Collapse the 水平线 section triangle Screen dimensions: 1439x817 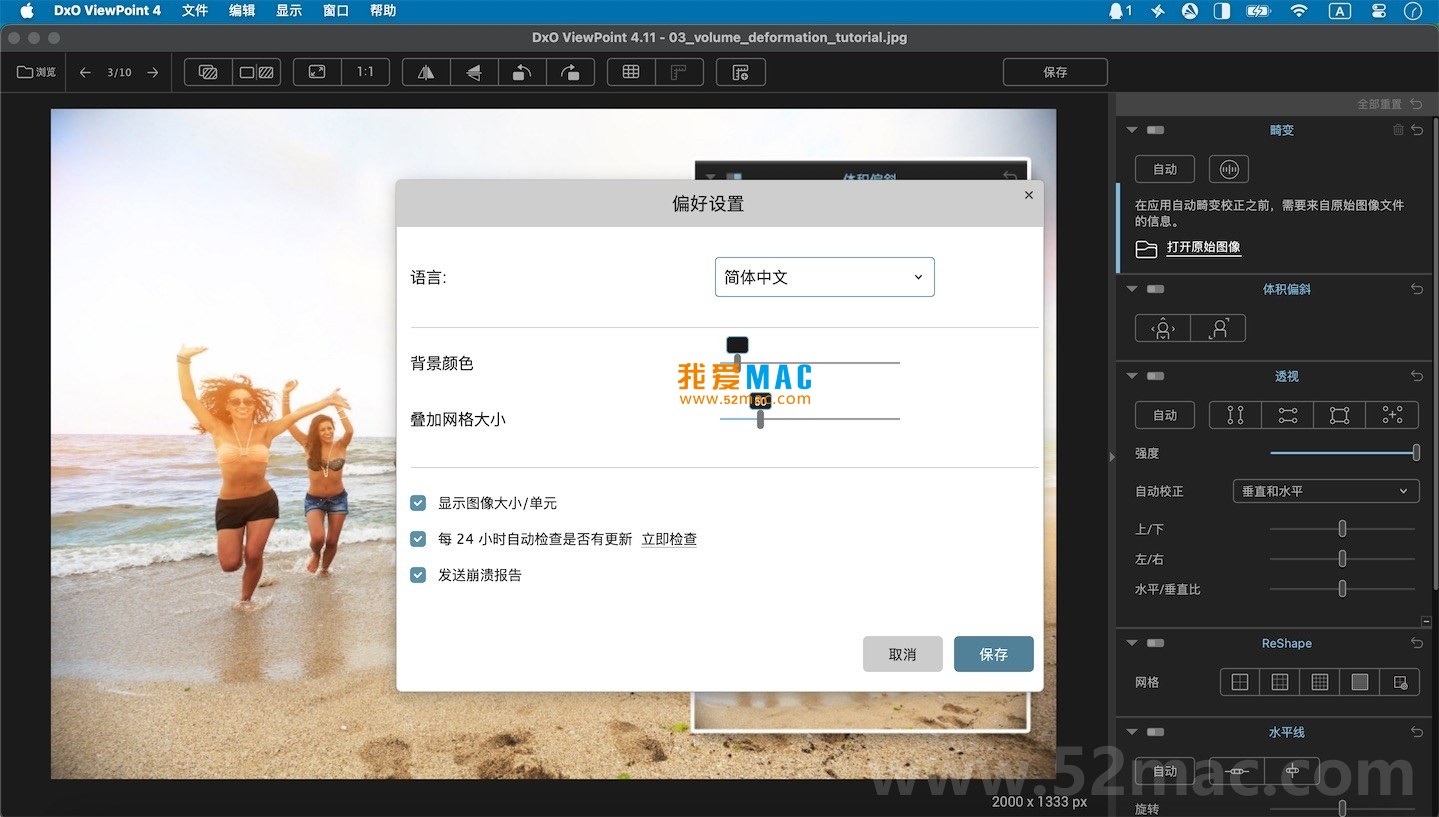1132,732
